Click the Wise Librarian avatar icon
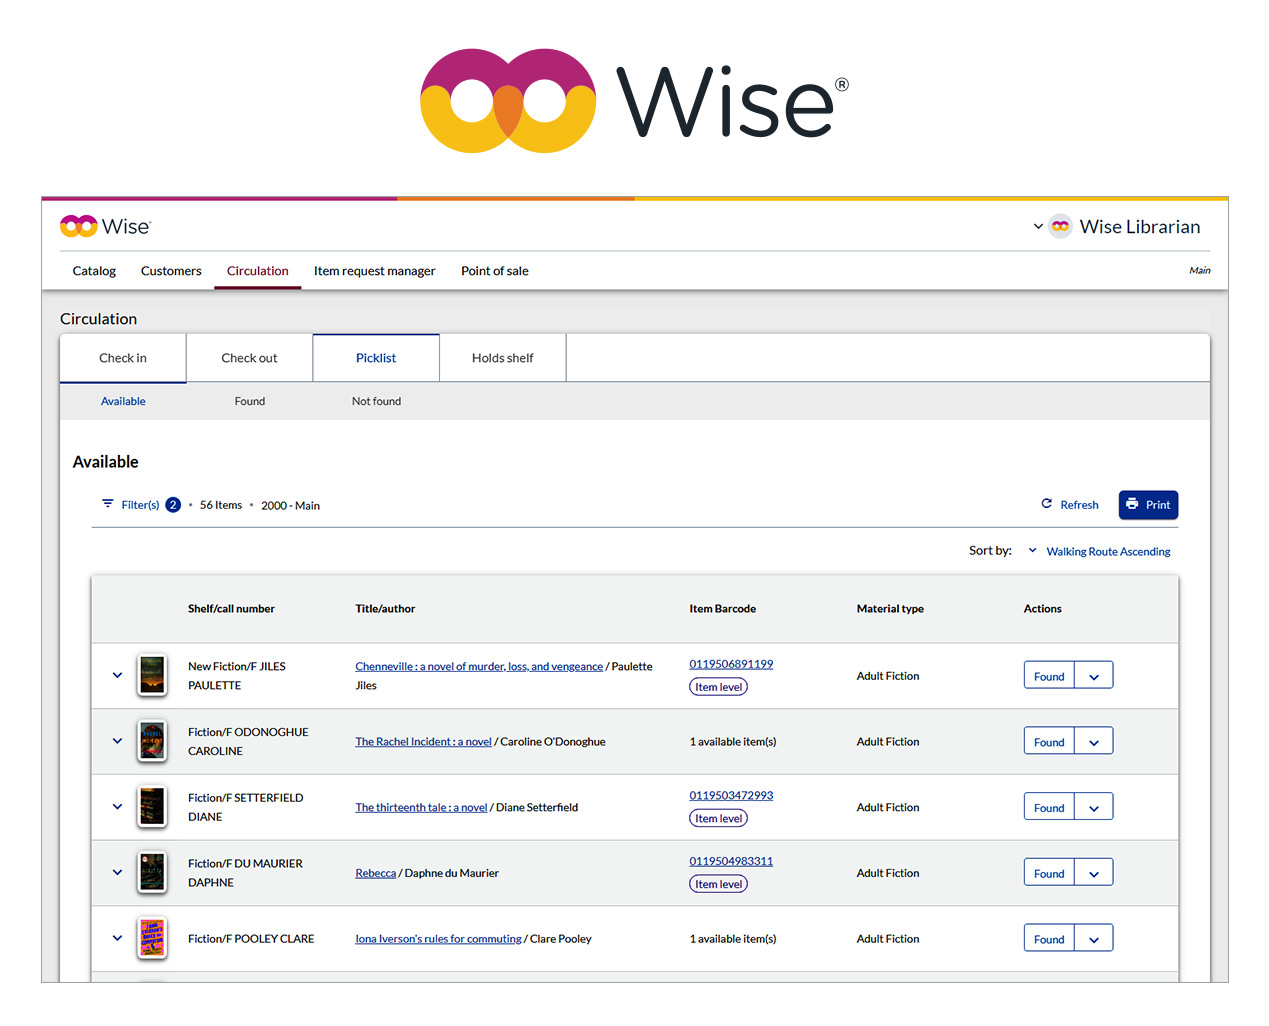The image size is (1269, 1026). 1060,227
